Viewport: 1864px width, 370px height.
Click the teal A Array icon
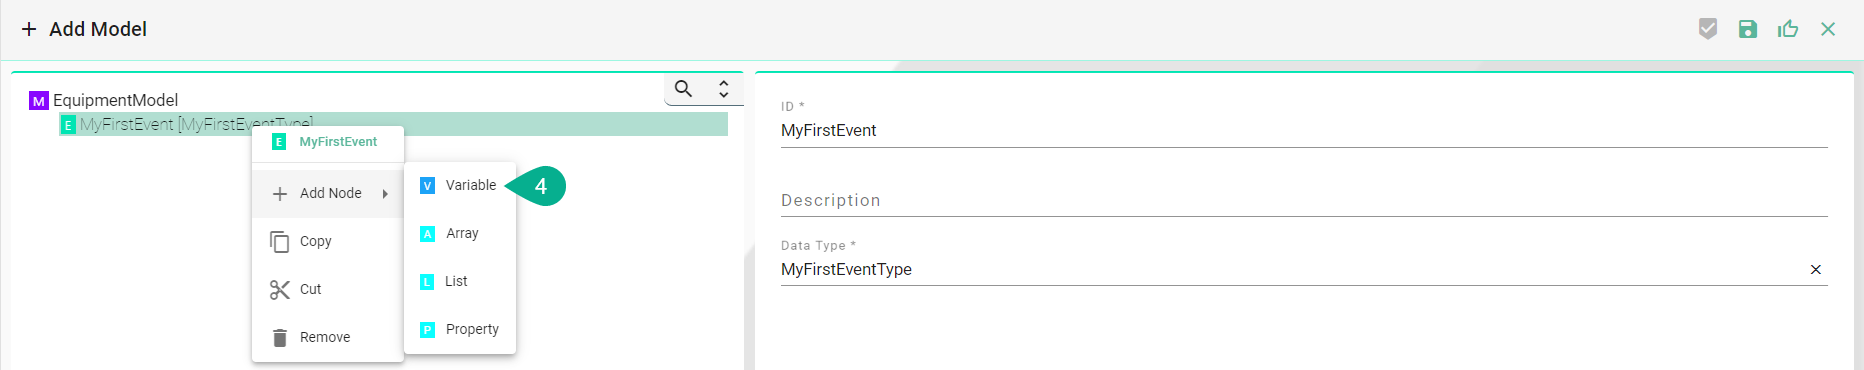tap(427, 233)
